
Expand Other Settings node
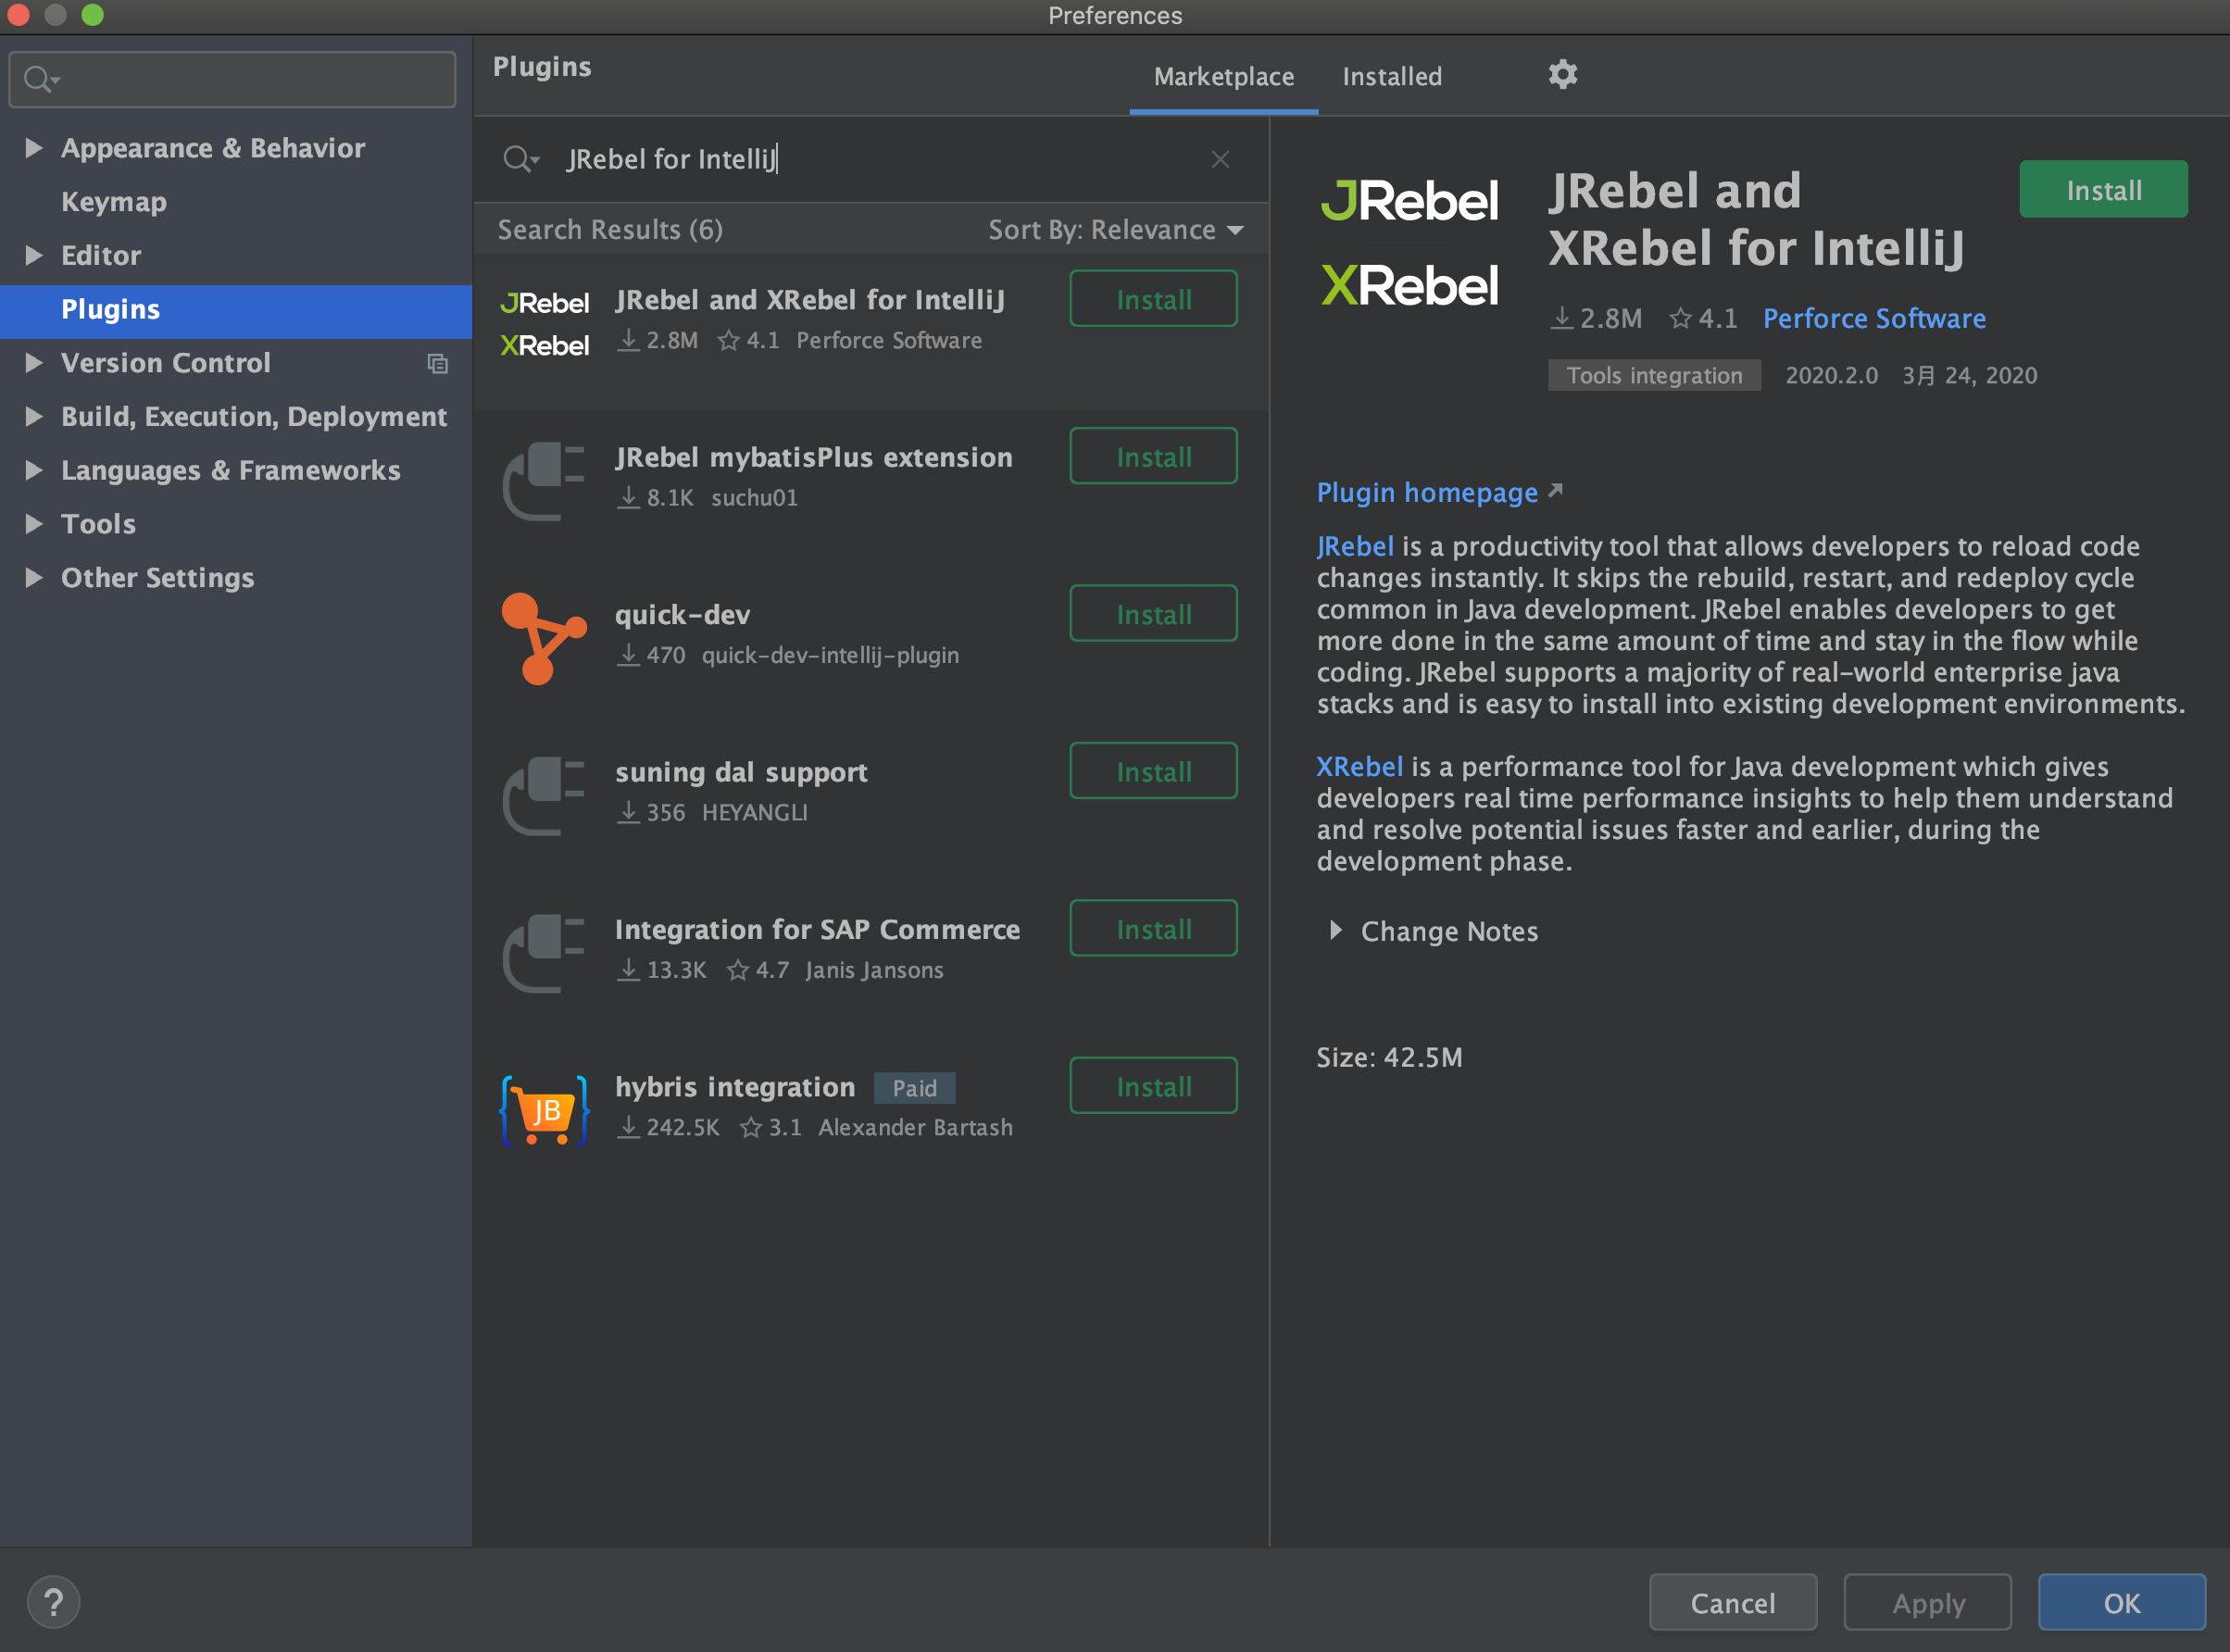[x=33, y=577]
